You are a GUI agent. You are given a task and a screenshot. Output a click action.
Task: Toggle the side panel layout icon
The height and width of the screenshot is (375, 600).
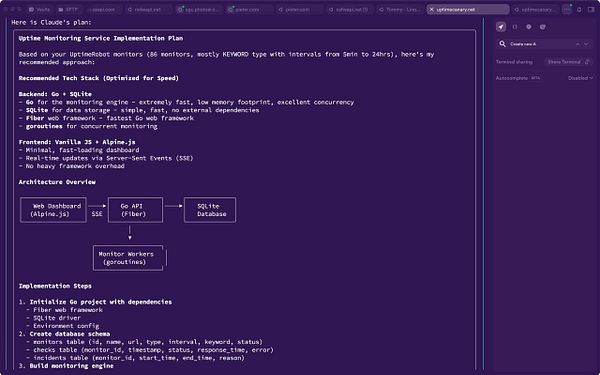pyautogui.click(x=591, y=10)
